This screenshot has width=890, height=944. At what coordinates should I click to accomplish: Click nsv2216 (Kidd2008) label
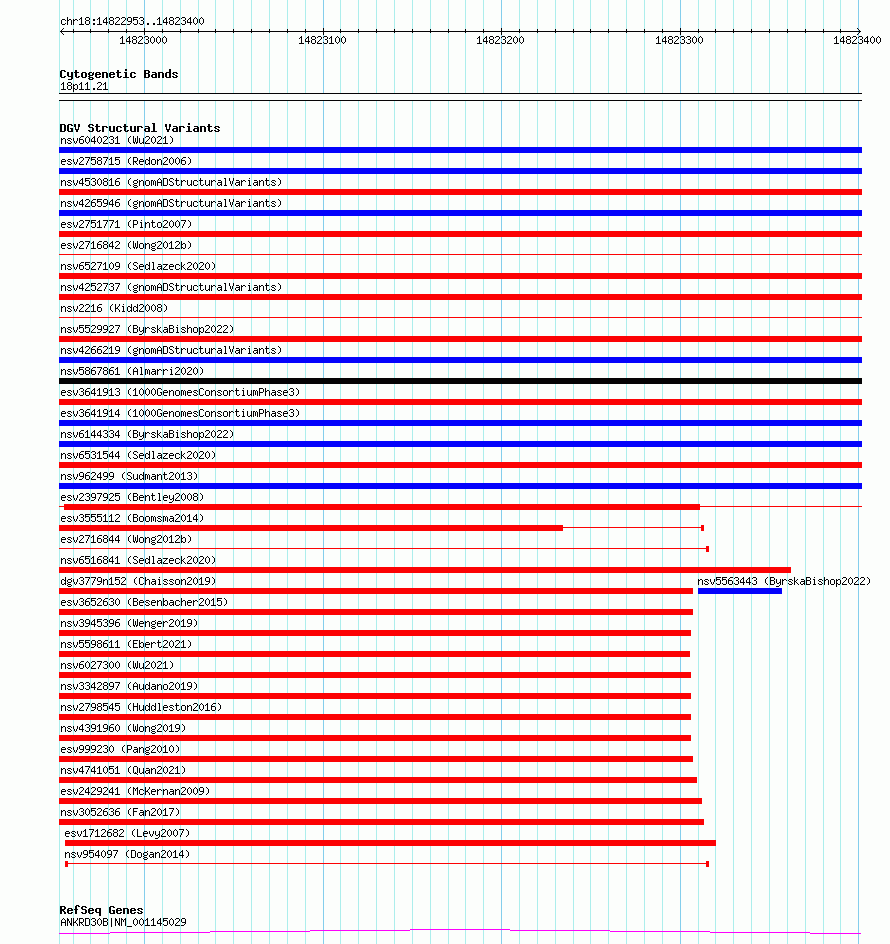(114, 308)
